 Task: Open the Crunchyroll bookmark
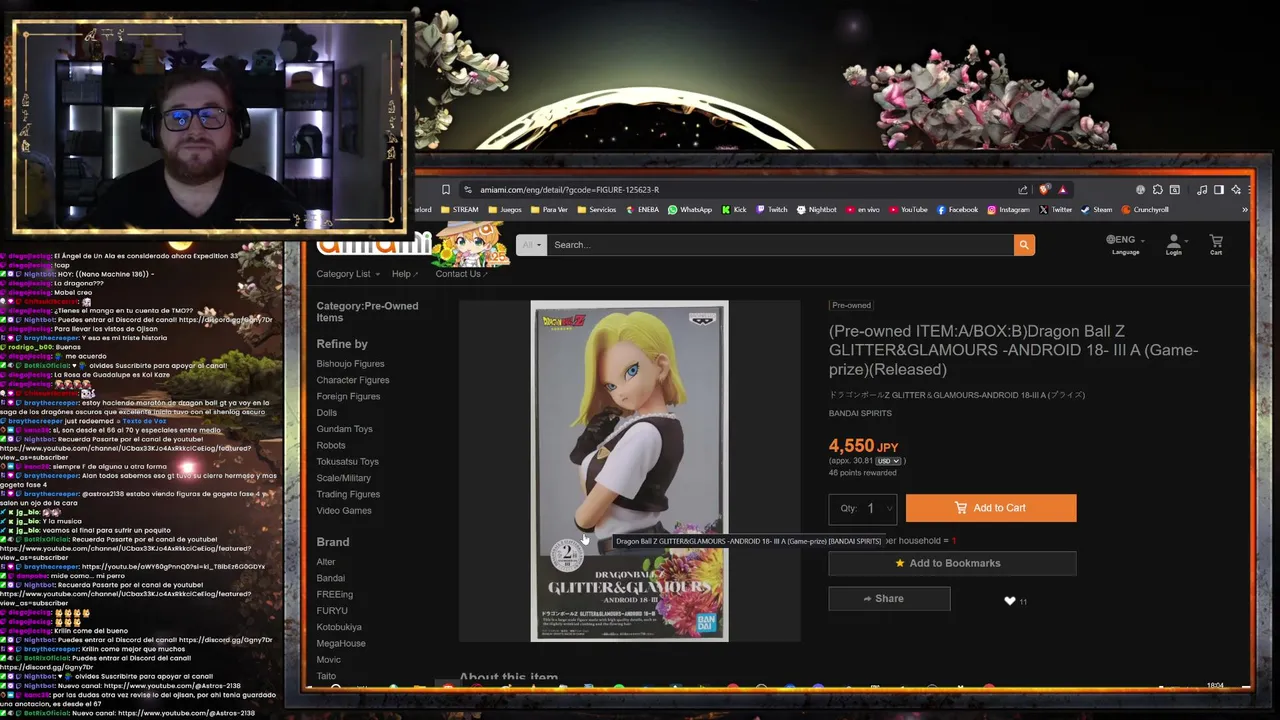[1145, 210]
